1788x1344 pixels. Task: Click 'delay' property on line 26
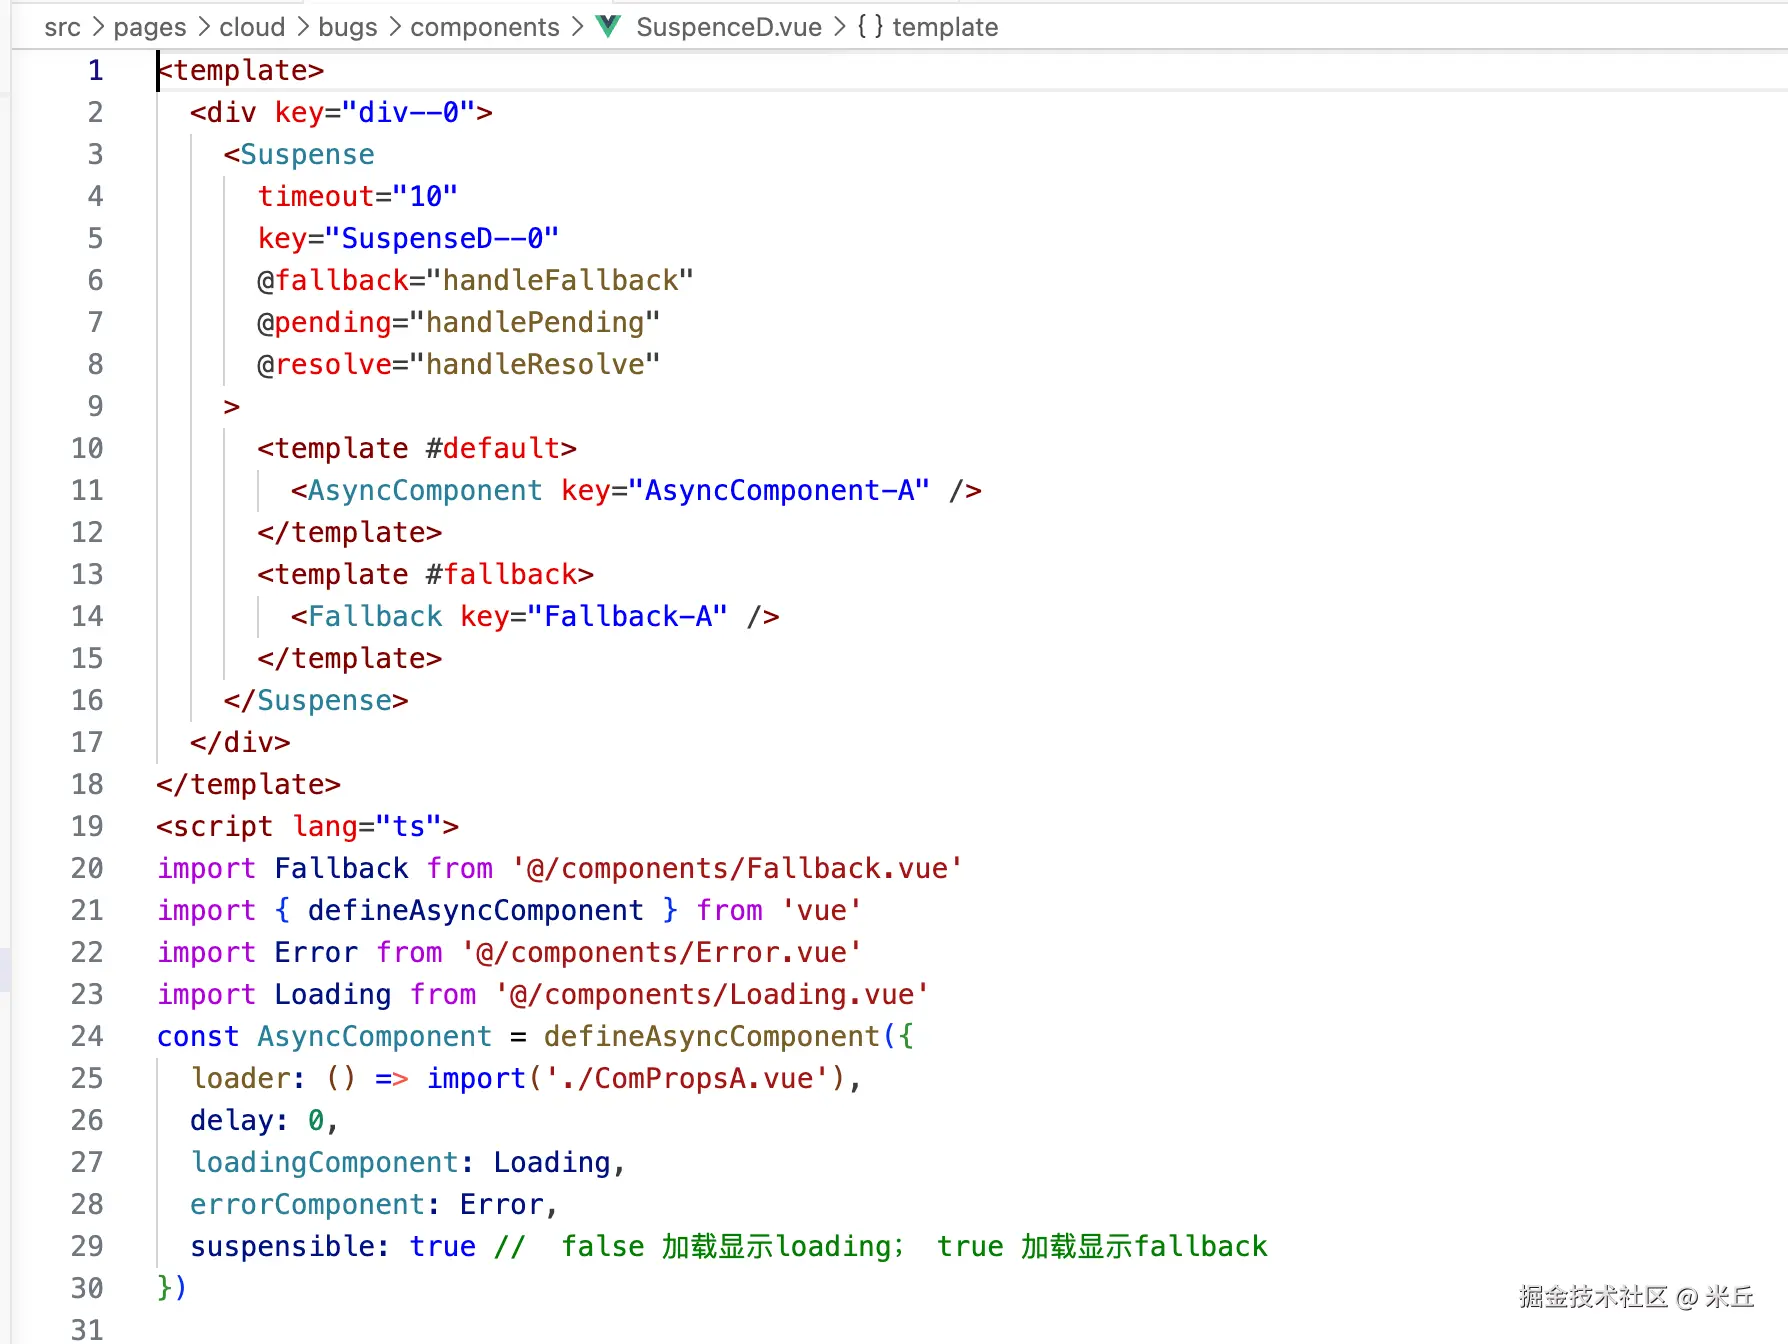(x=232, y=1120)
